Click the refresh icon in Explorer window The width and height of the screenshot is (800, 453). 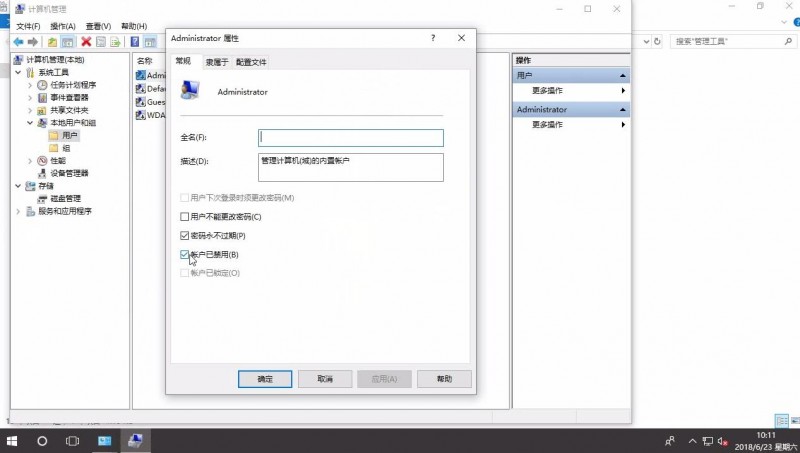658,41
